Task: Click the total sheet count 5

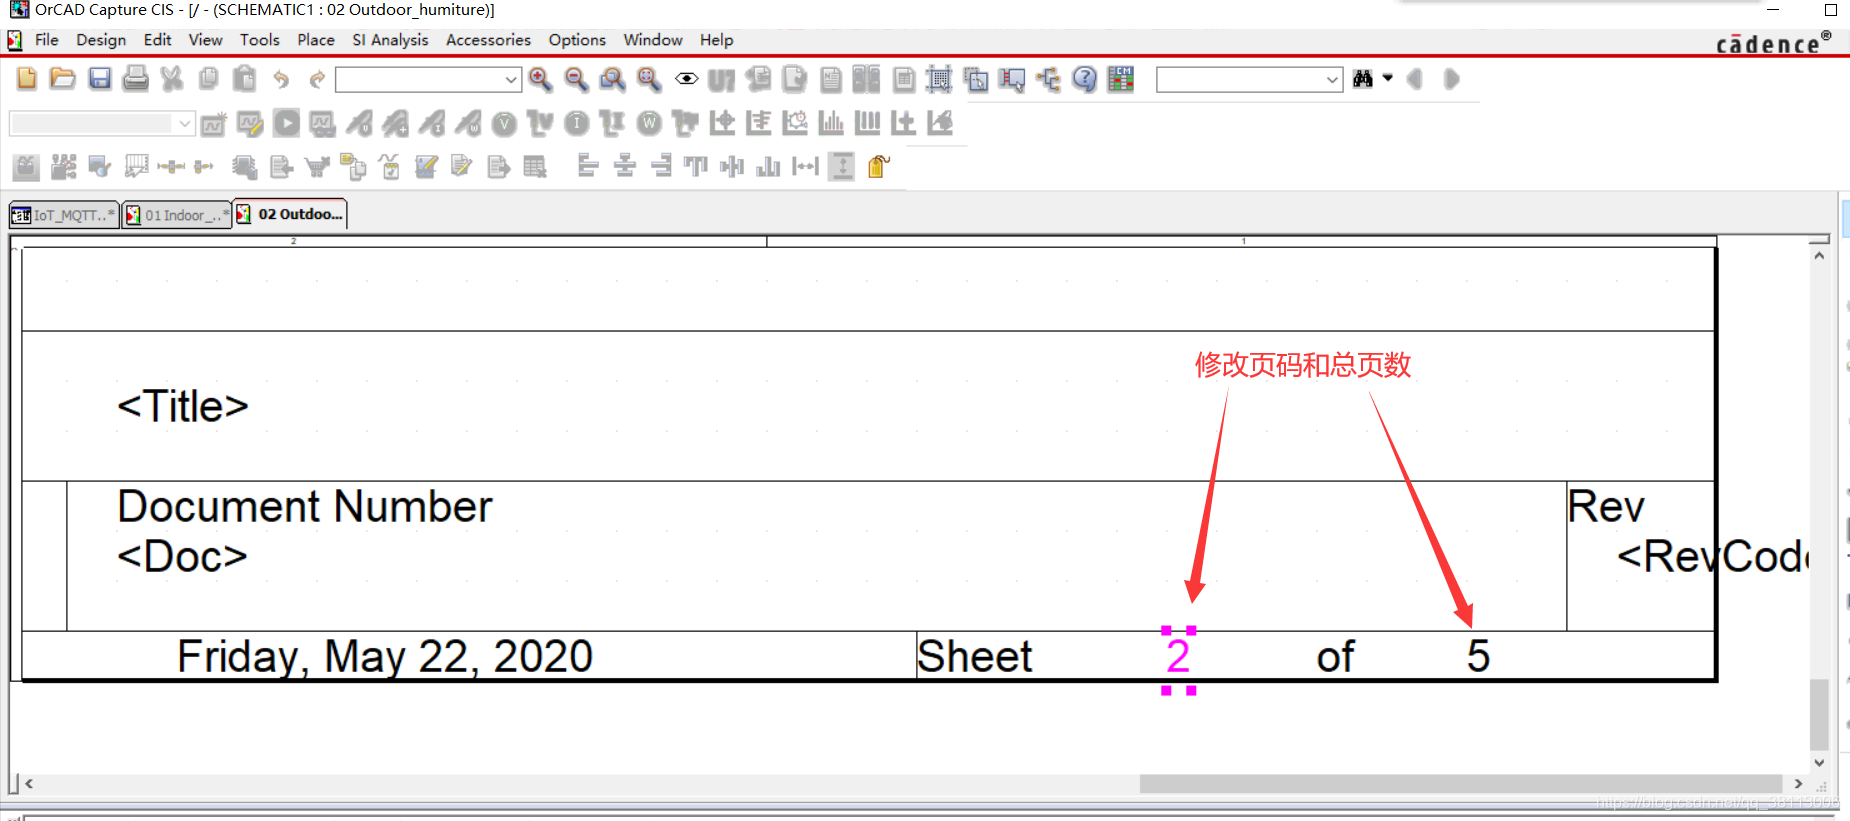Action: click(1478, 657)
